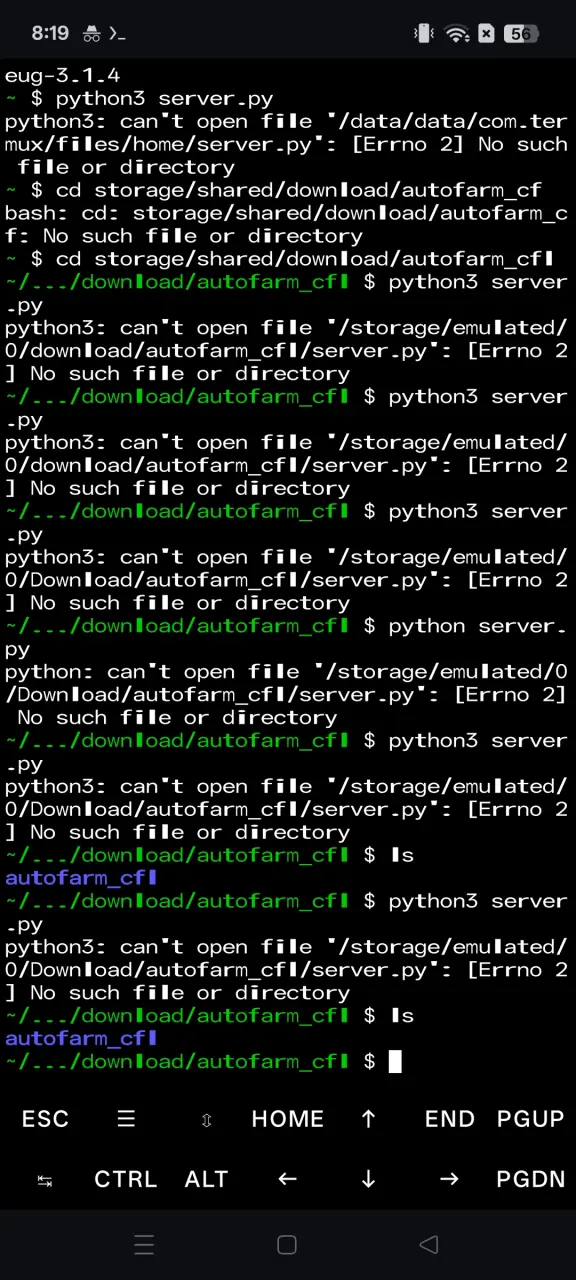Viewport: 576px width, 1280px height.
Task: Tap Android home square button
Action: click(x=287, y=1244)
